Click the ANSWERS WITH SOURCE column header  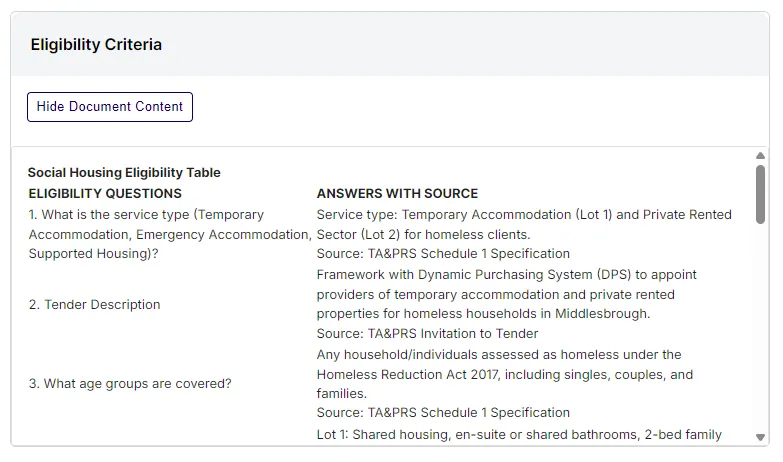tap(397, 193)
